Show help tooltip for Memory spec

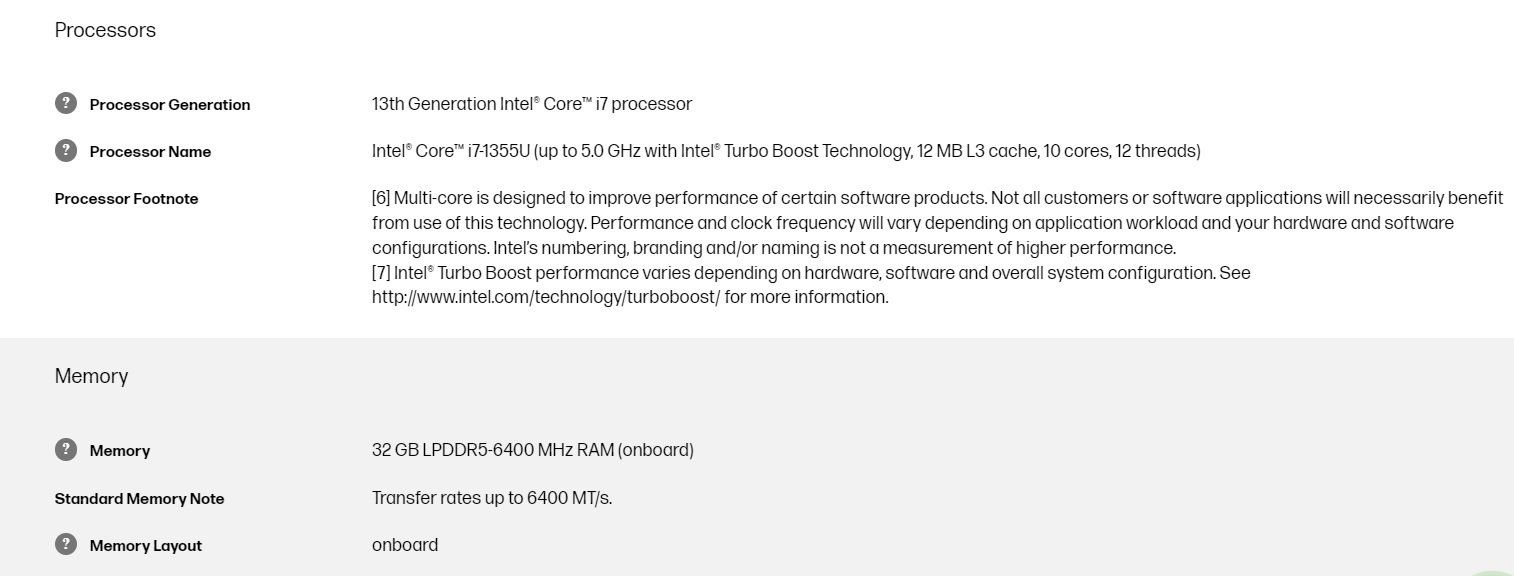click(x=65, y=449)
